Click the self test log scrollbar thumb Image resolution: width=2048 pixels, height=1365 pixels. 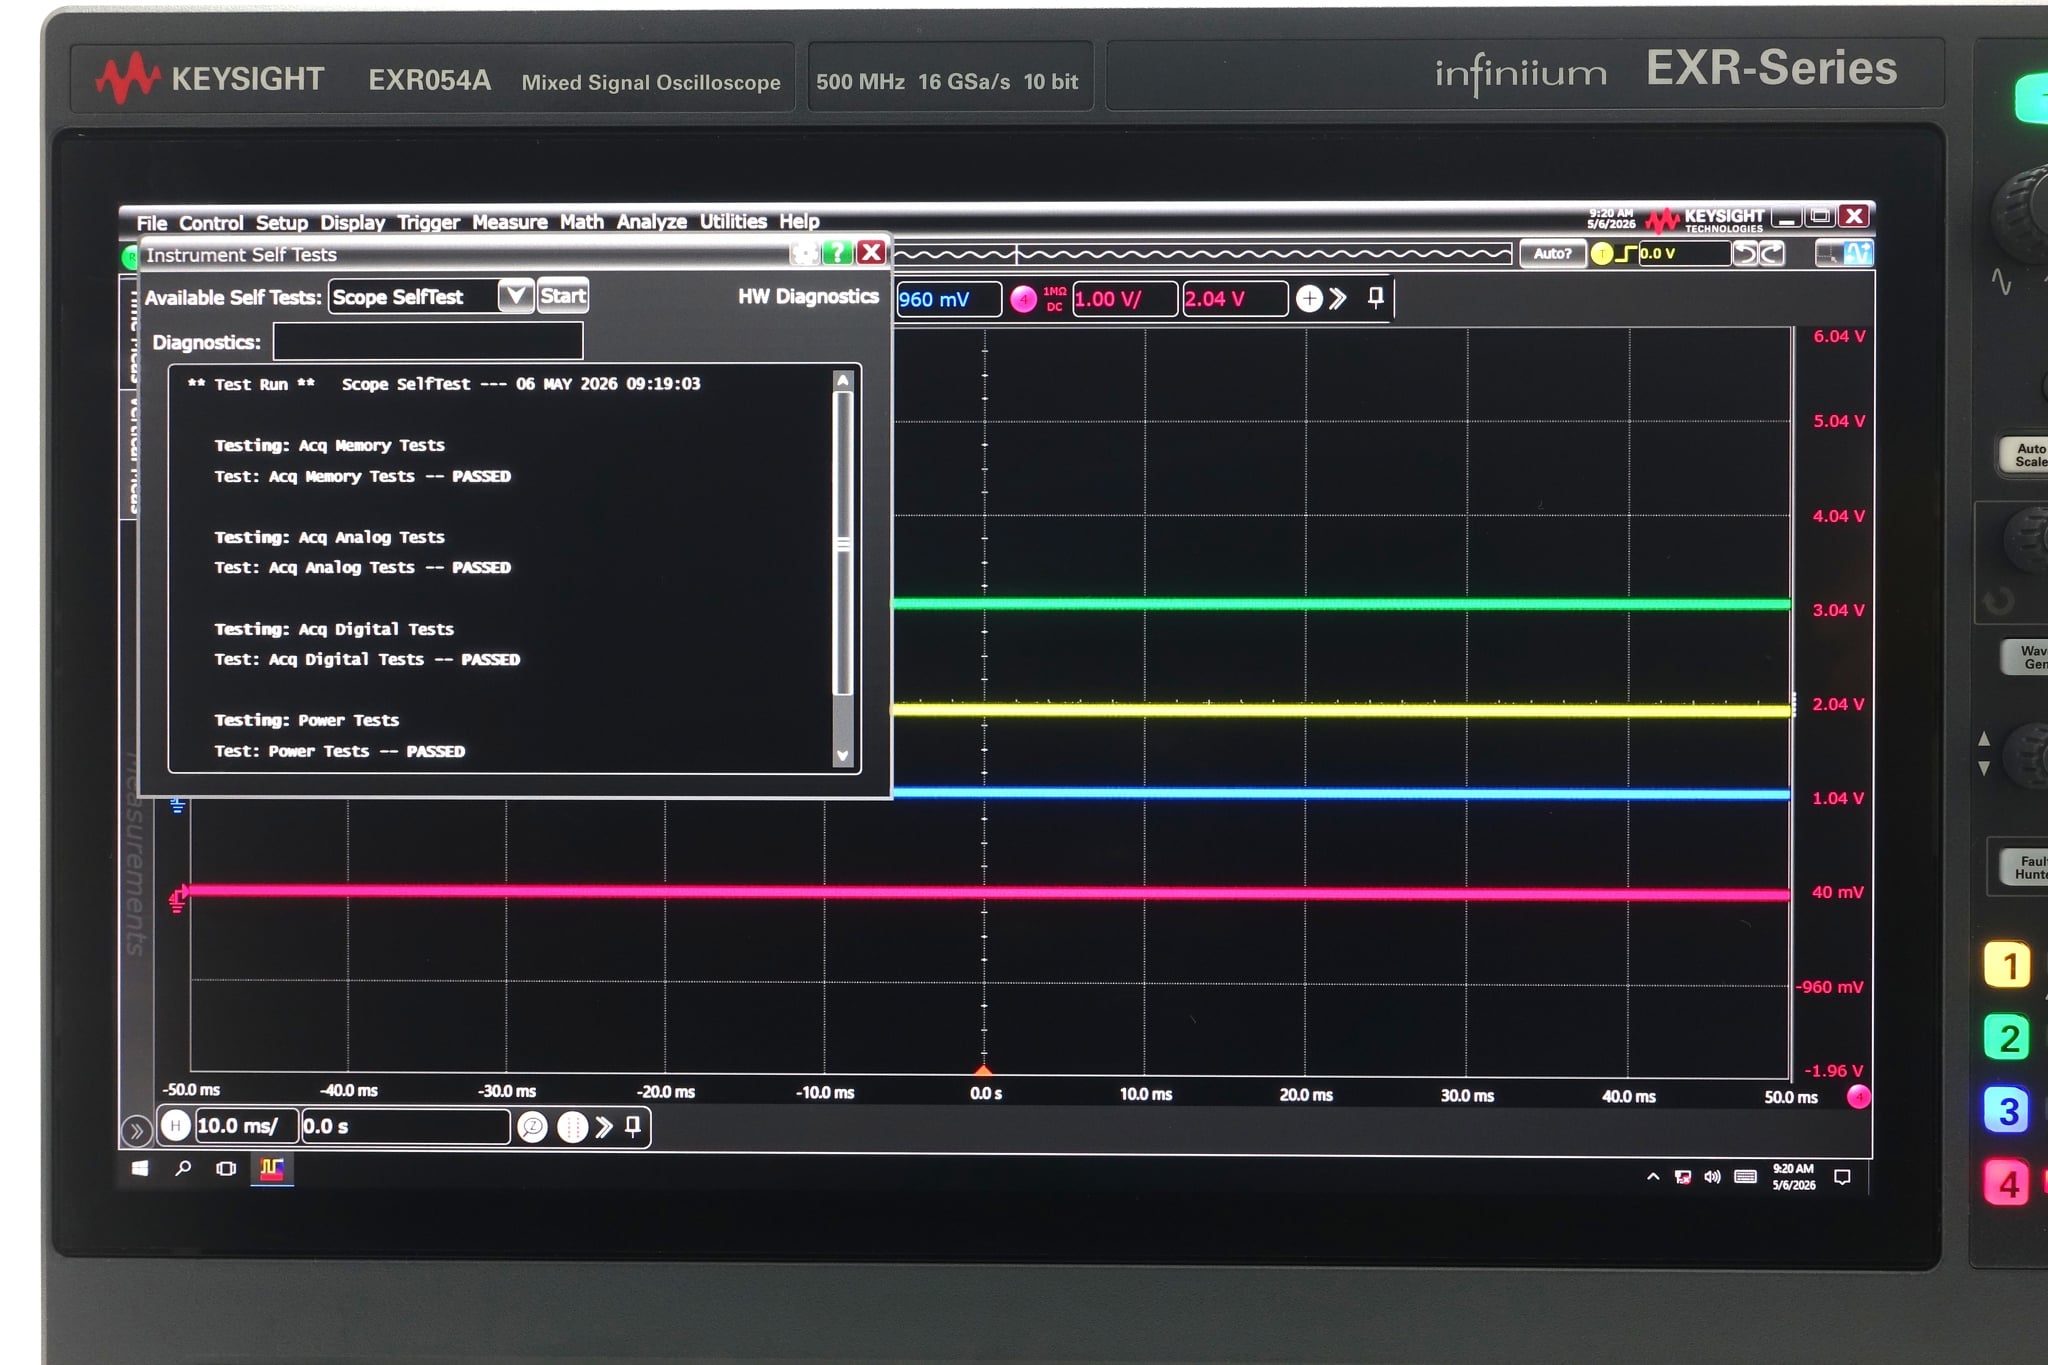pyautogui.click(x=843, y=543)
